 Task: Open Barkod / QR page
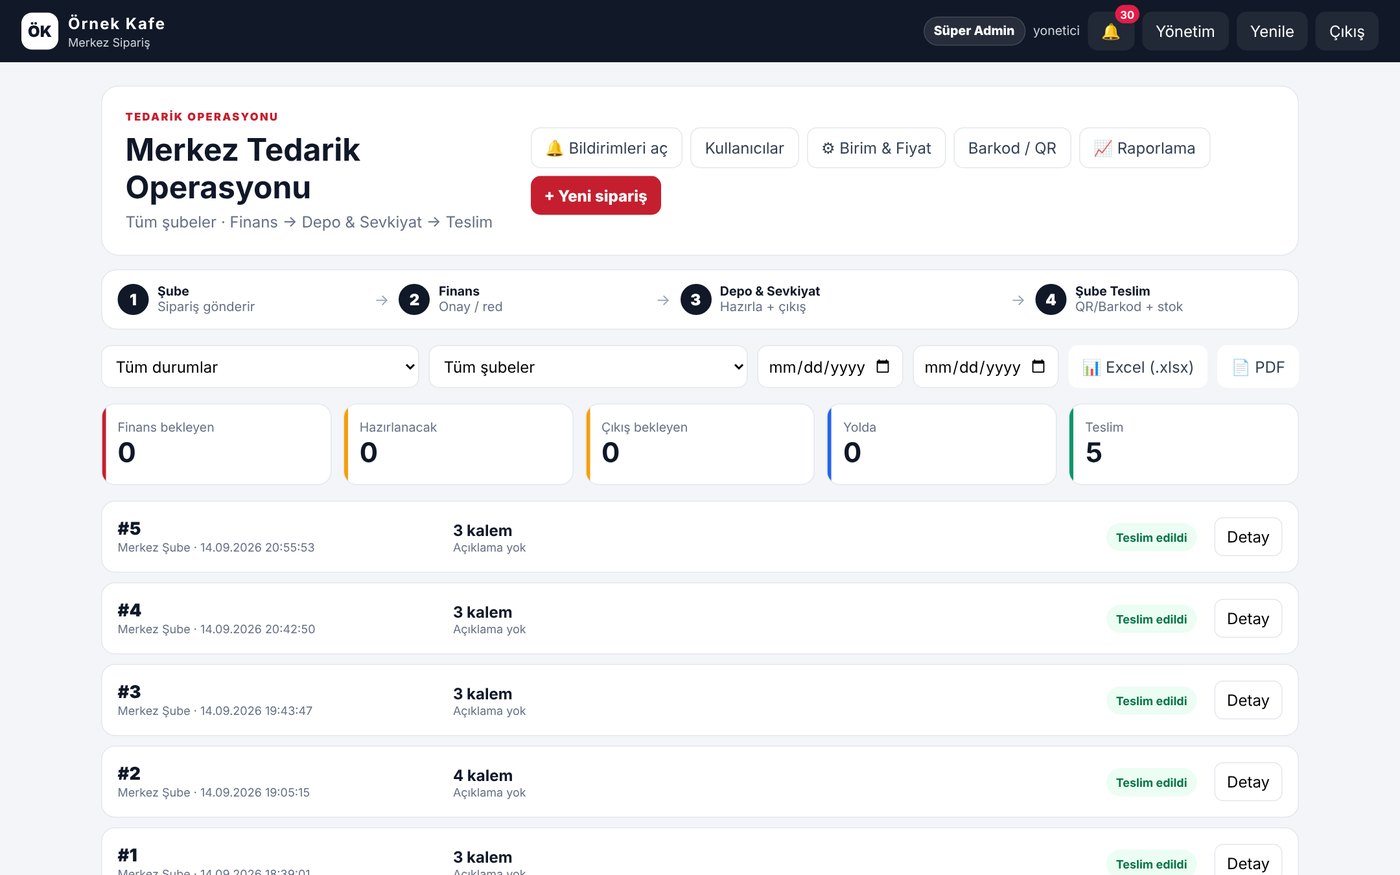tap(1012, 148)
